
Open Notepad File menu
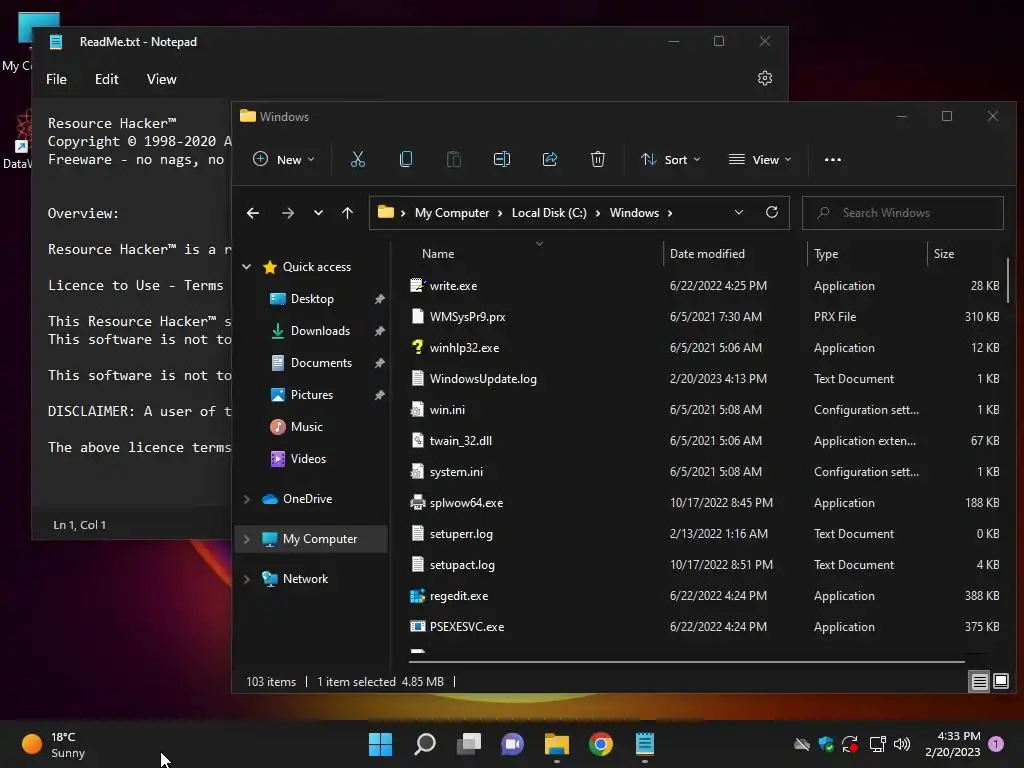click(x=56, y=79)
